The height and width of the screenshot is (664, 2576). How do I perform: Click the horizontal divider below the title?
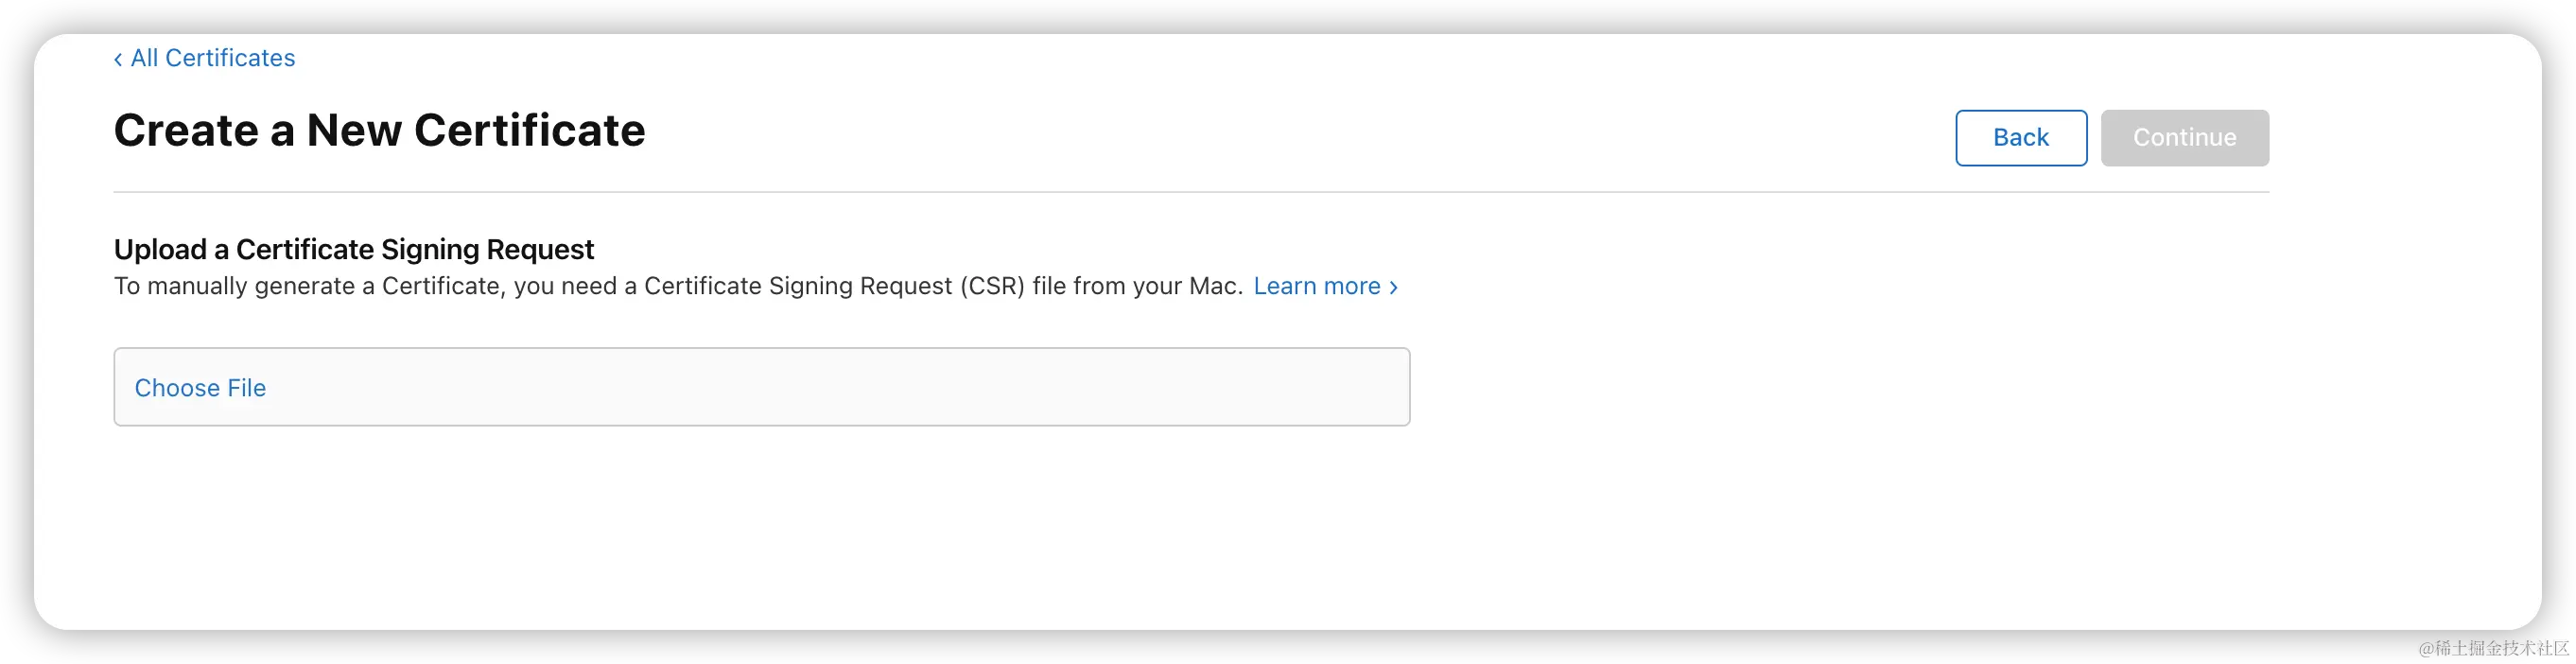coord(1191,192)
